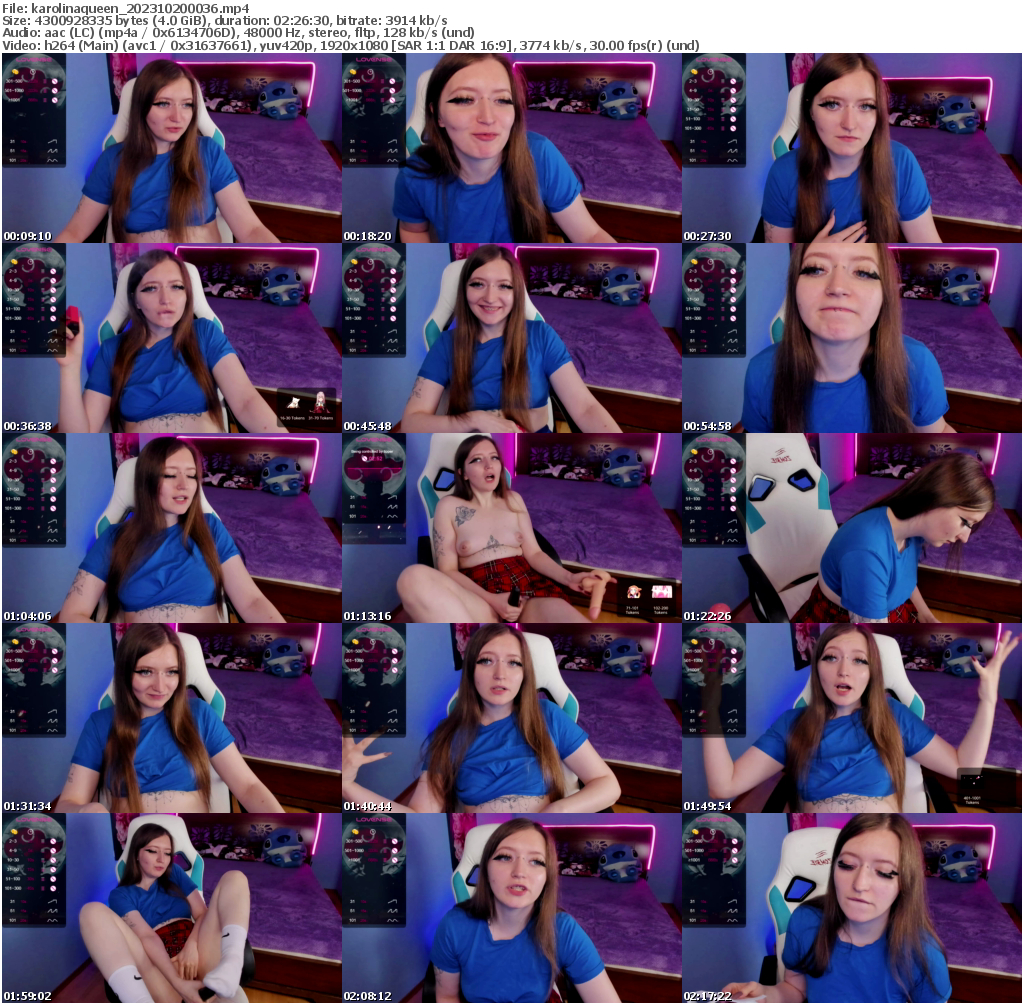Click the thumbnail marked 00:27:30
1024x1003 pixels.
pos(852,148)
